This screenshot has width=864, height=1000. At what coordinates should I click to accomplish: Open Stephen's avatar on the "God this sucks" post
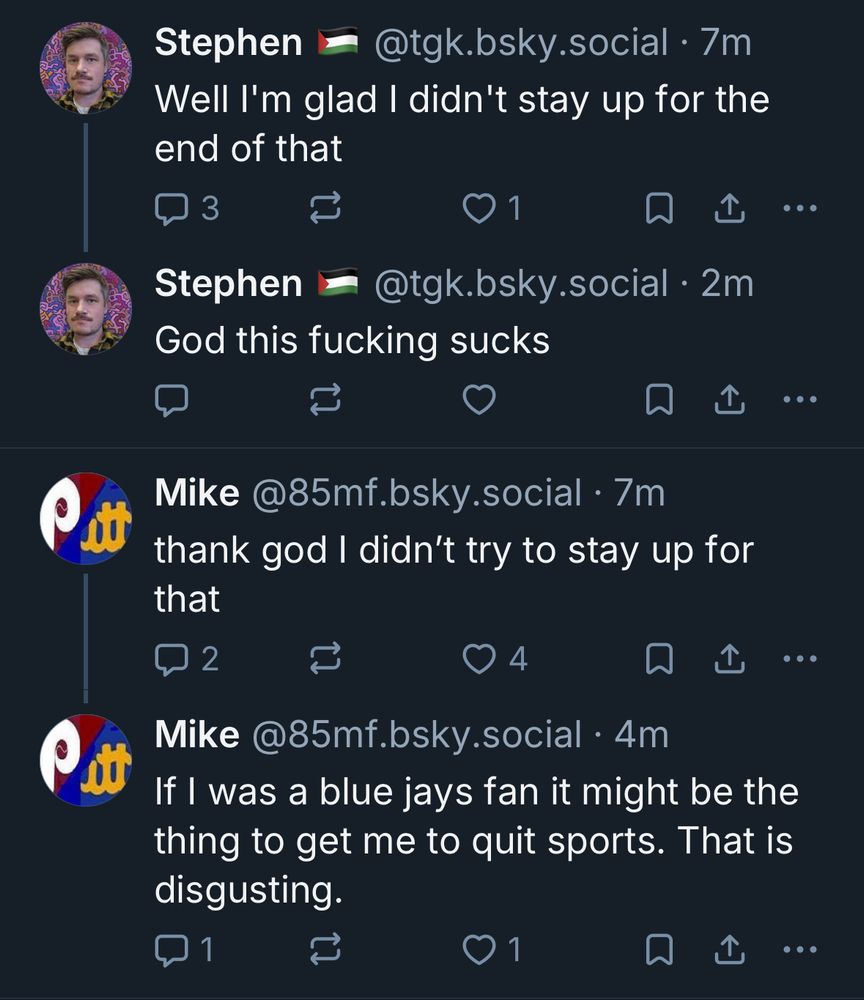coord(85,309)
